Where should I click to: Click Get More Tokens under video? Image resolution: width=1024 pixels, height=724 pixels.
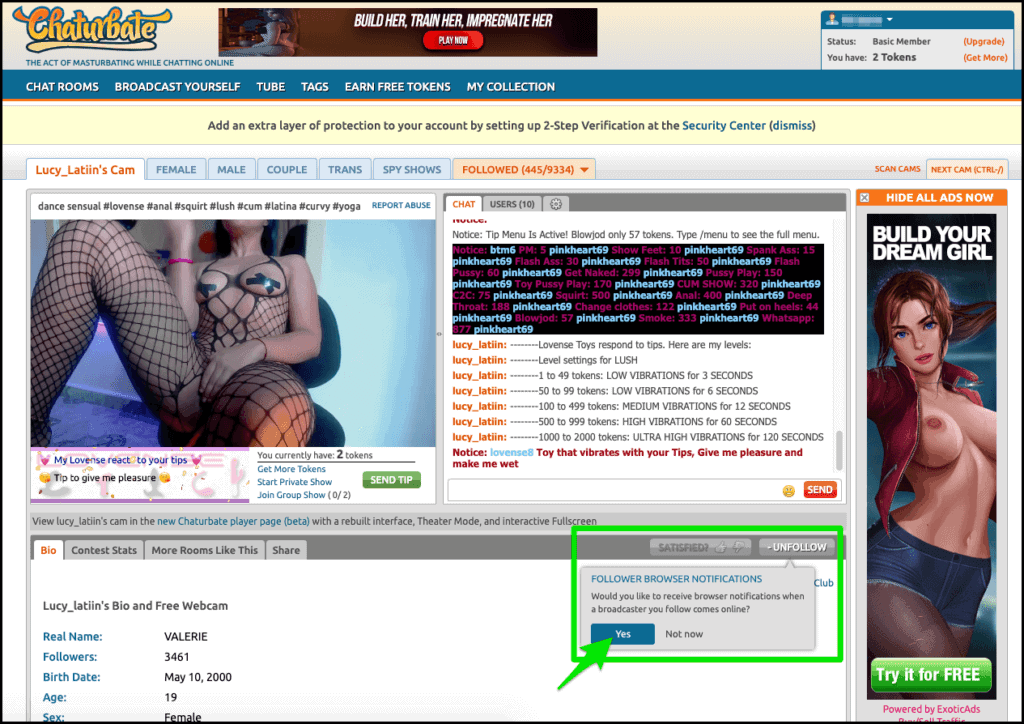point(291,469)
